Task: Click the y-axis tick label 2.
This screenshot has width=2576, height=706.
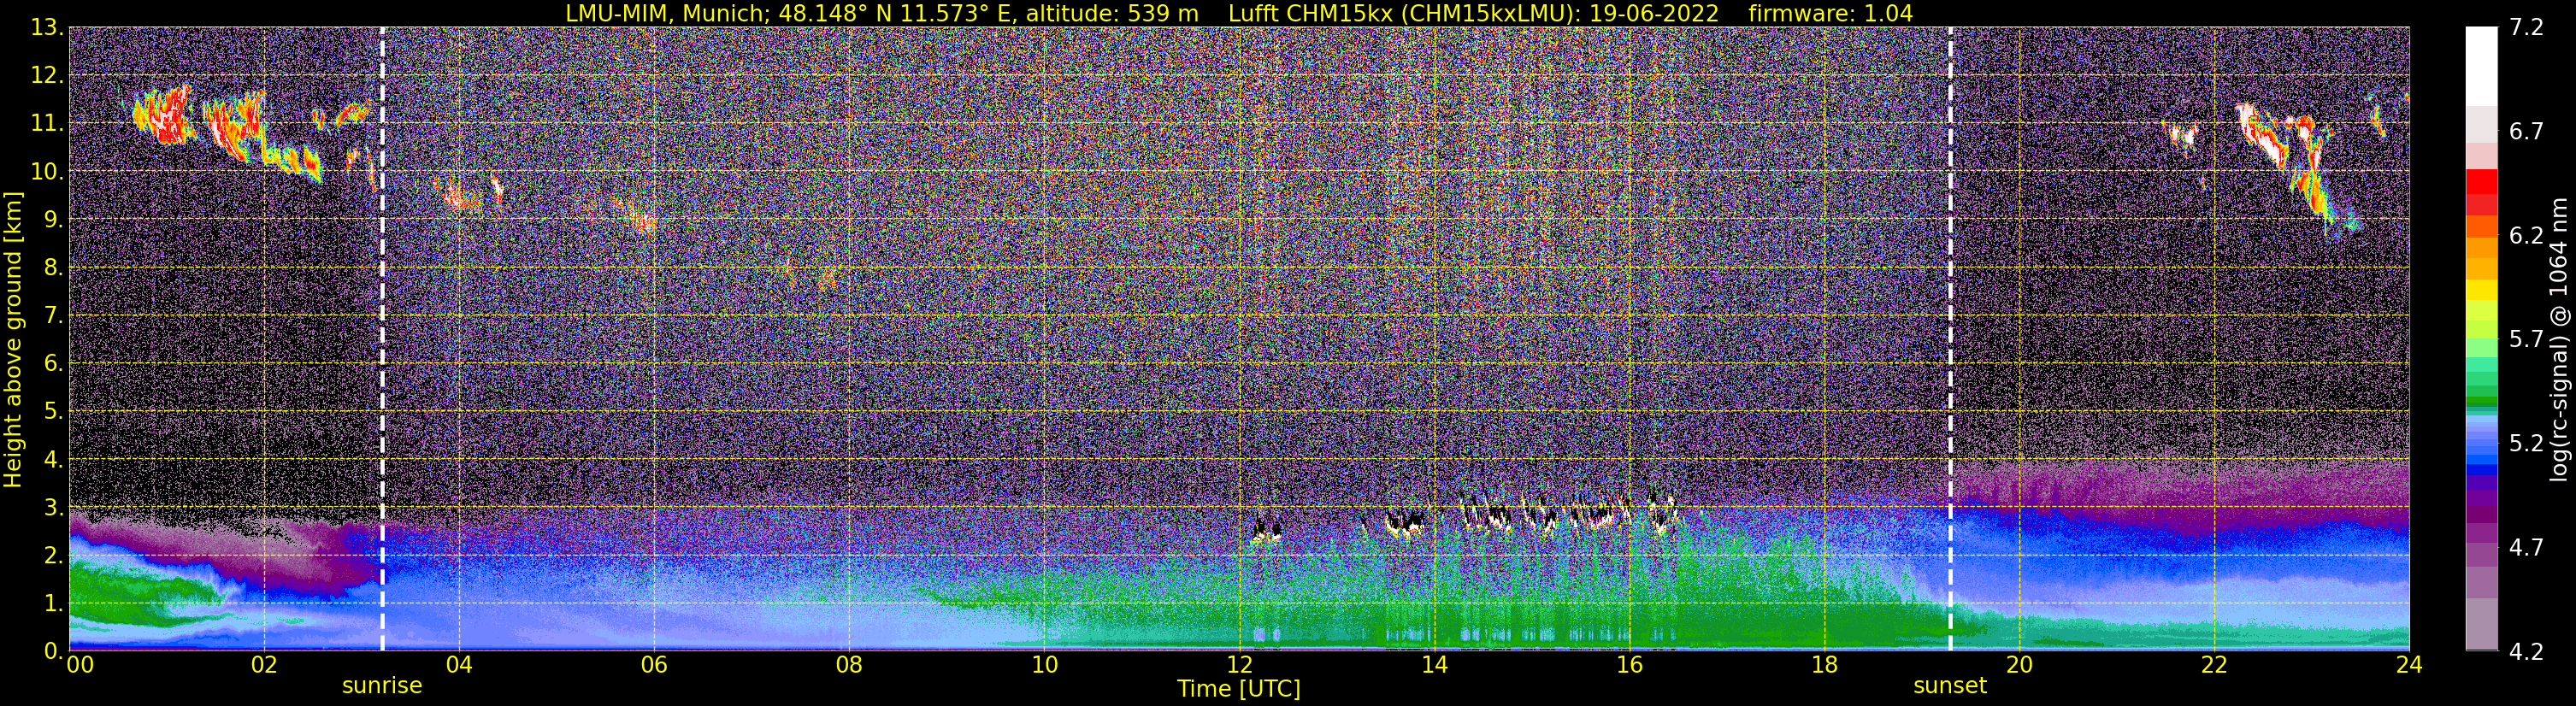Action: coord(54,556)
